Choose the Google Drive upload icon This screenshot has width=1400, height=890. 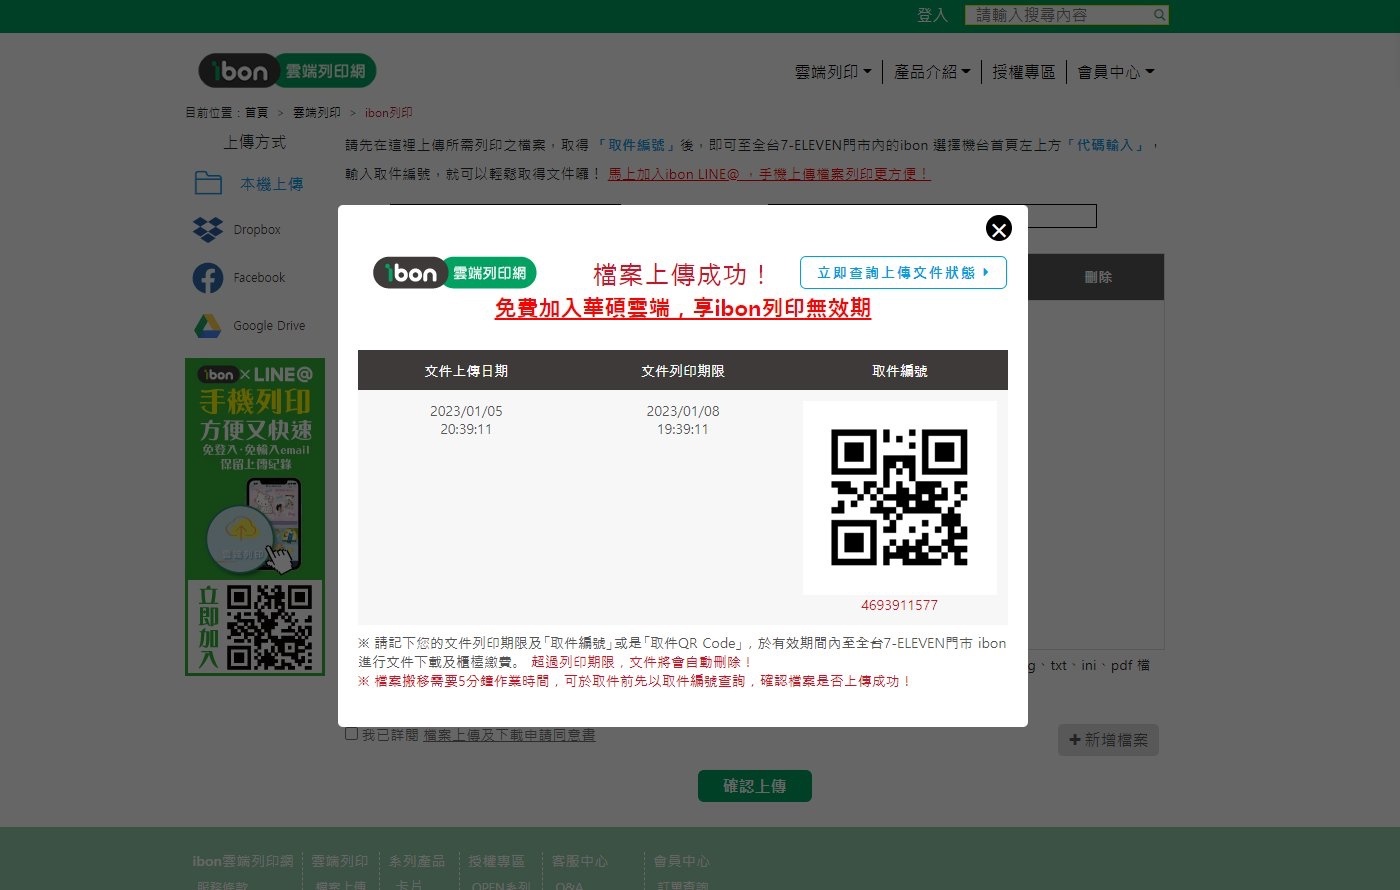(x=208, y=326)
